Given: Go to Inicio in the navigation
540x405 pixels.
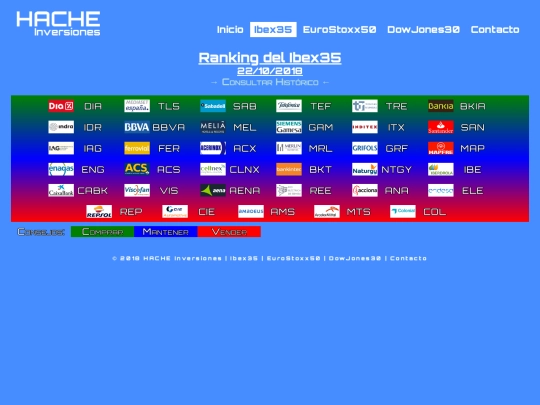Looking at the screenshot, I should (230, 30).
